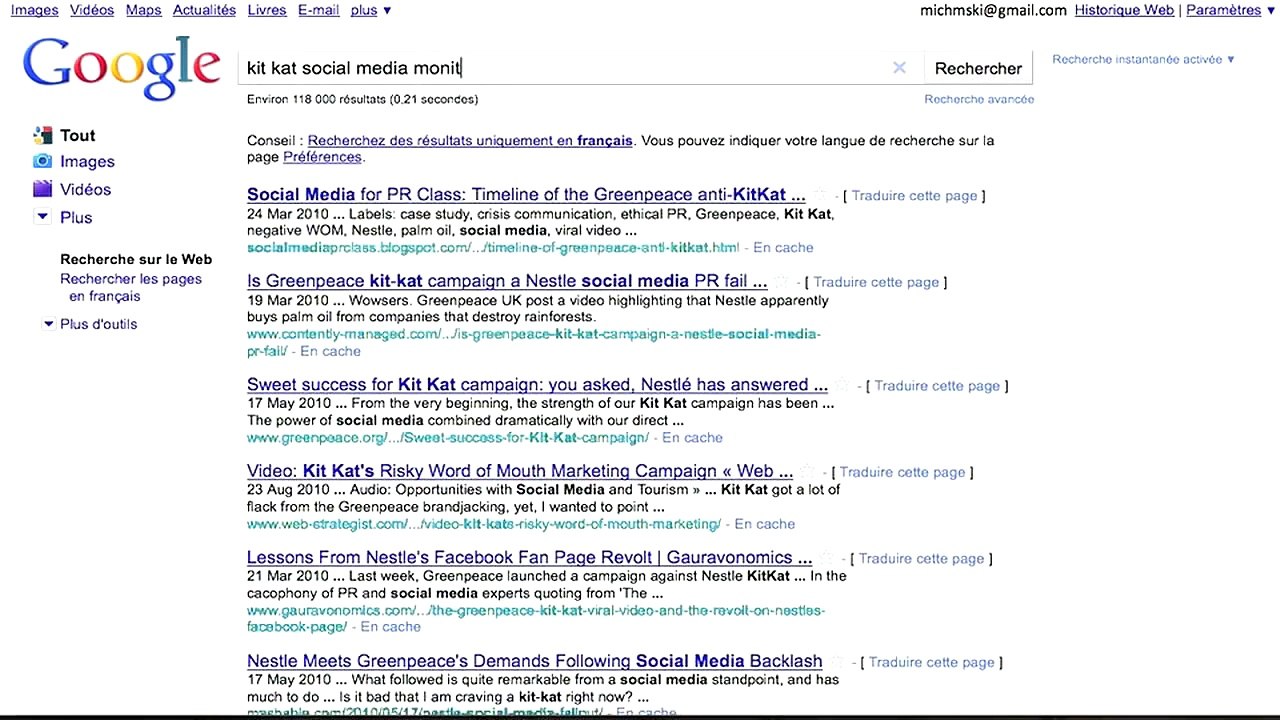
Task: Open 'Recherche instantanée activée' dropdown
Action: [1143, 59]
